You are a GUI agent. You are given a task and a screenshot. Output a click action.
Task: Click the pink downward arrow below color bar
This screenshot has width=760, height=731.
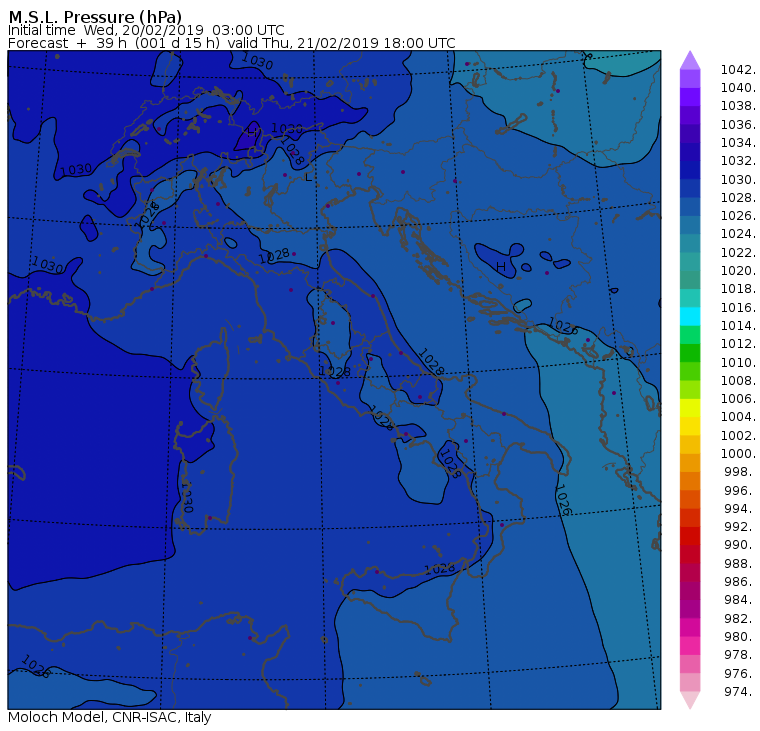[x=690, y=700]
